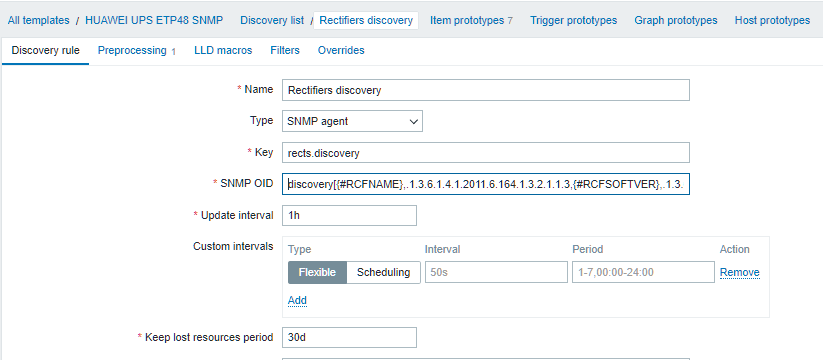Open Graph prototypes link
Viewport: 823px width, 360px height.
tap(676, 20)
